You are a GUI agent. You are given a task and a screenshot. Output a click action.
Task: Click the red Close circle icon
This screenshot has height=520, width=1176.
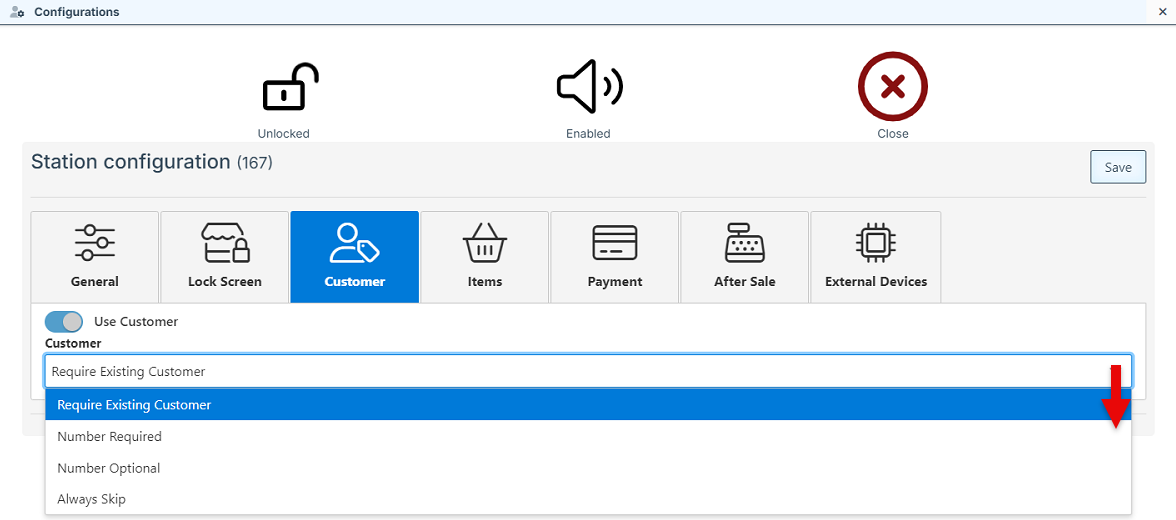coord(892,87)
